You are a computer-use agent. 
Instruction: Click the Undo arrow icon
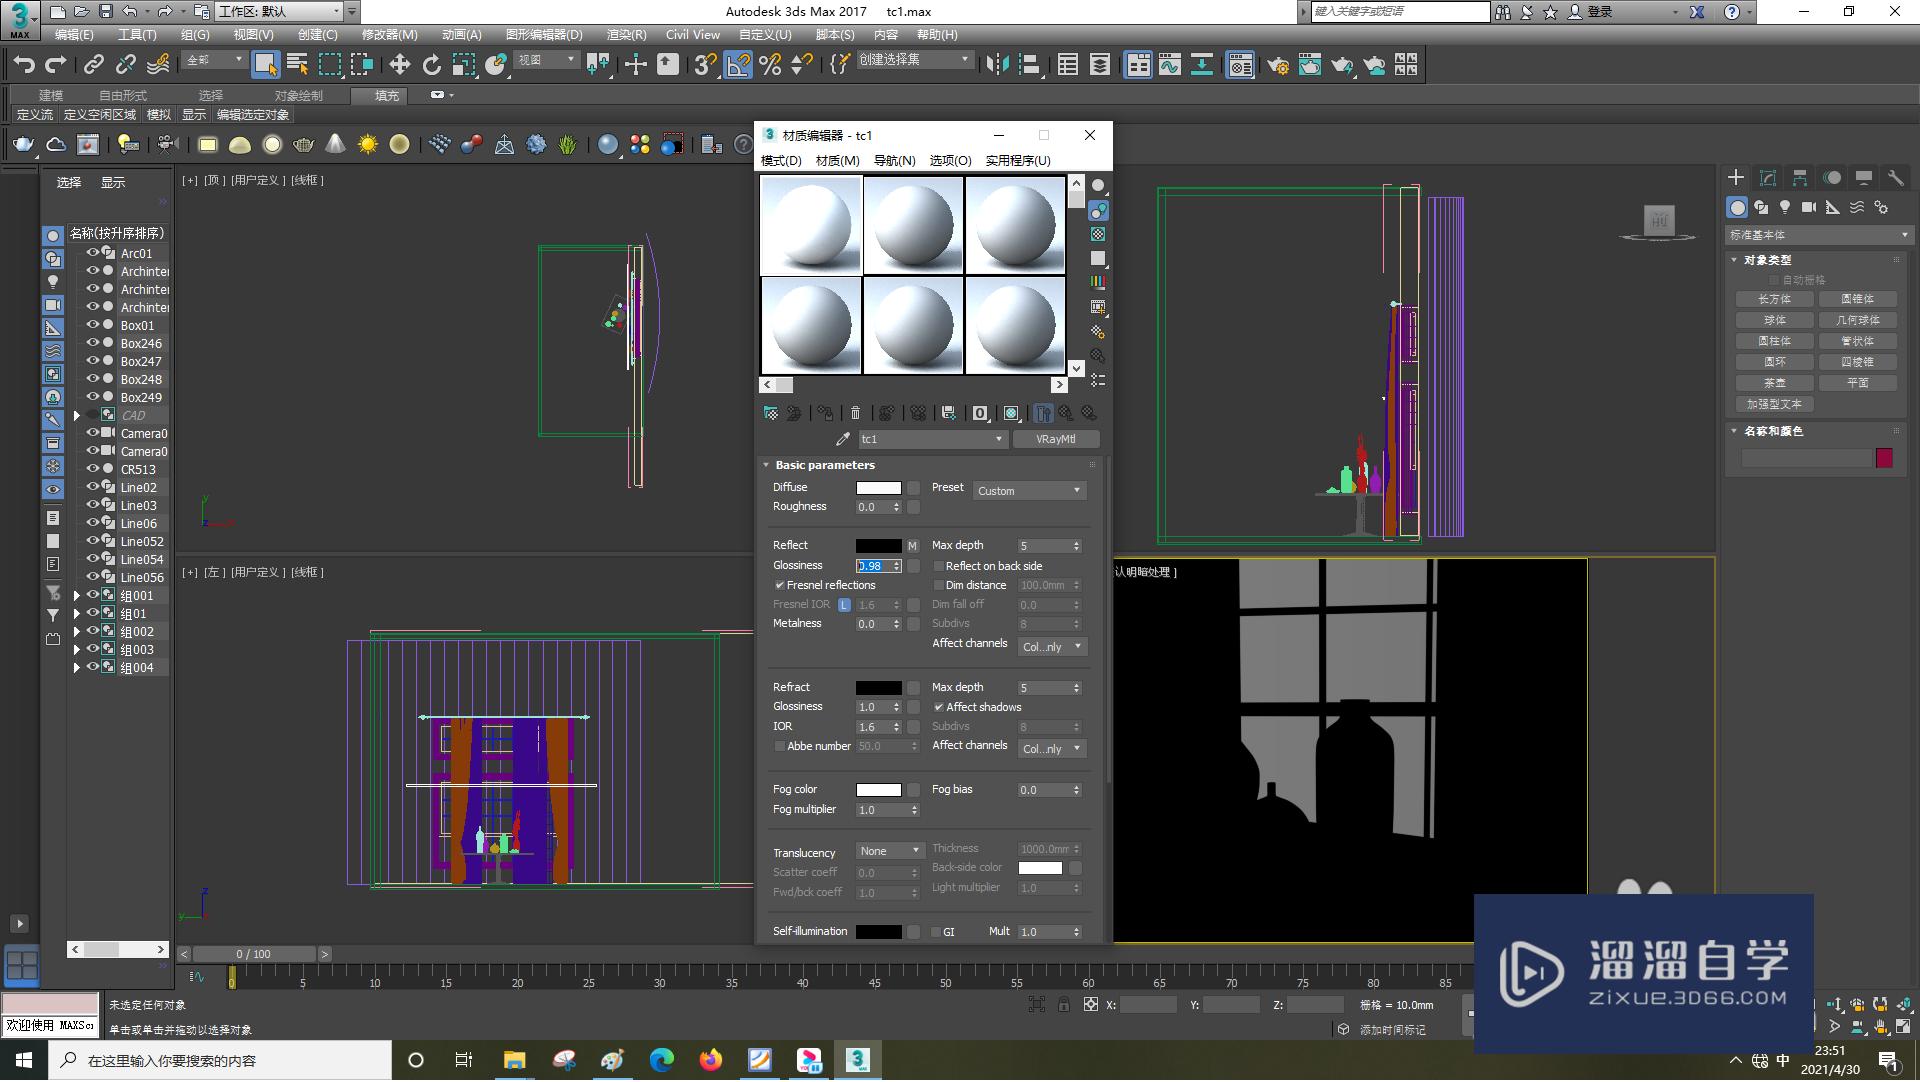tap(23, 65)
